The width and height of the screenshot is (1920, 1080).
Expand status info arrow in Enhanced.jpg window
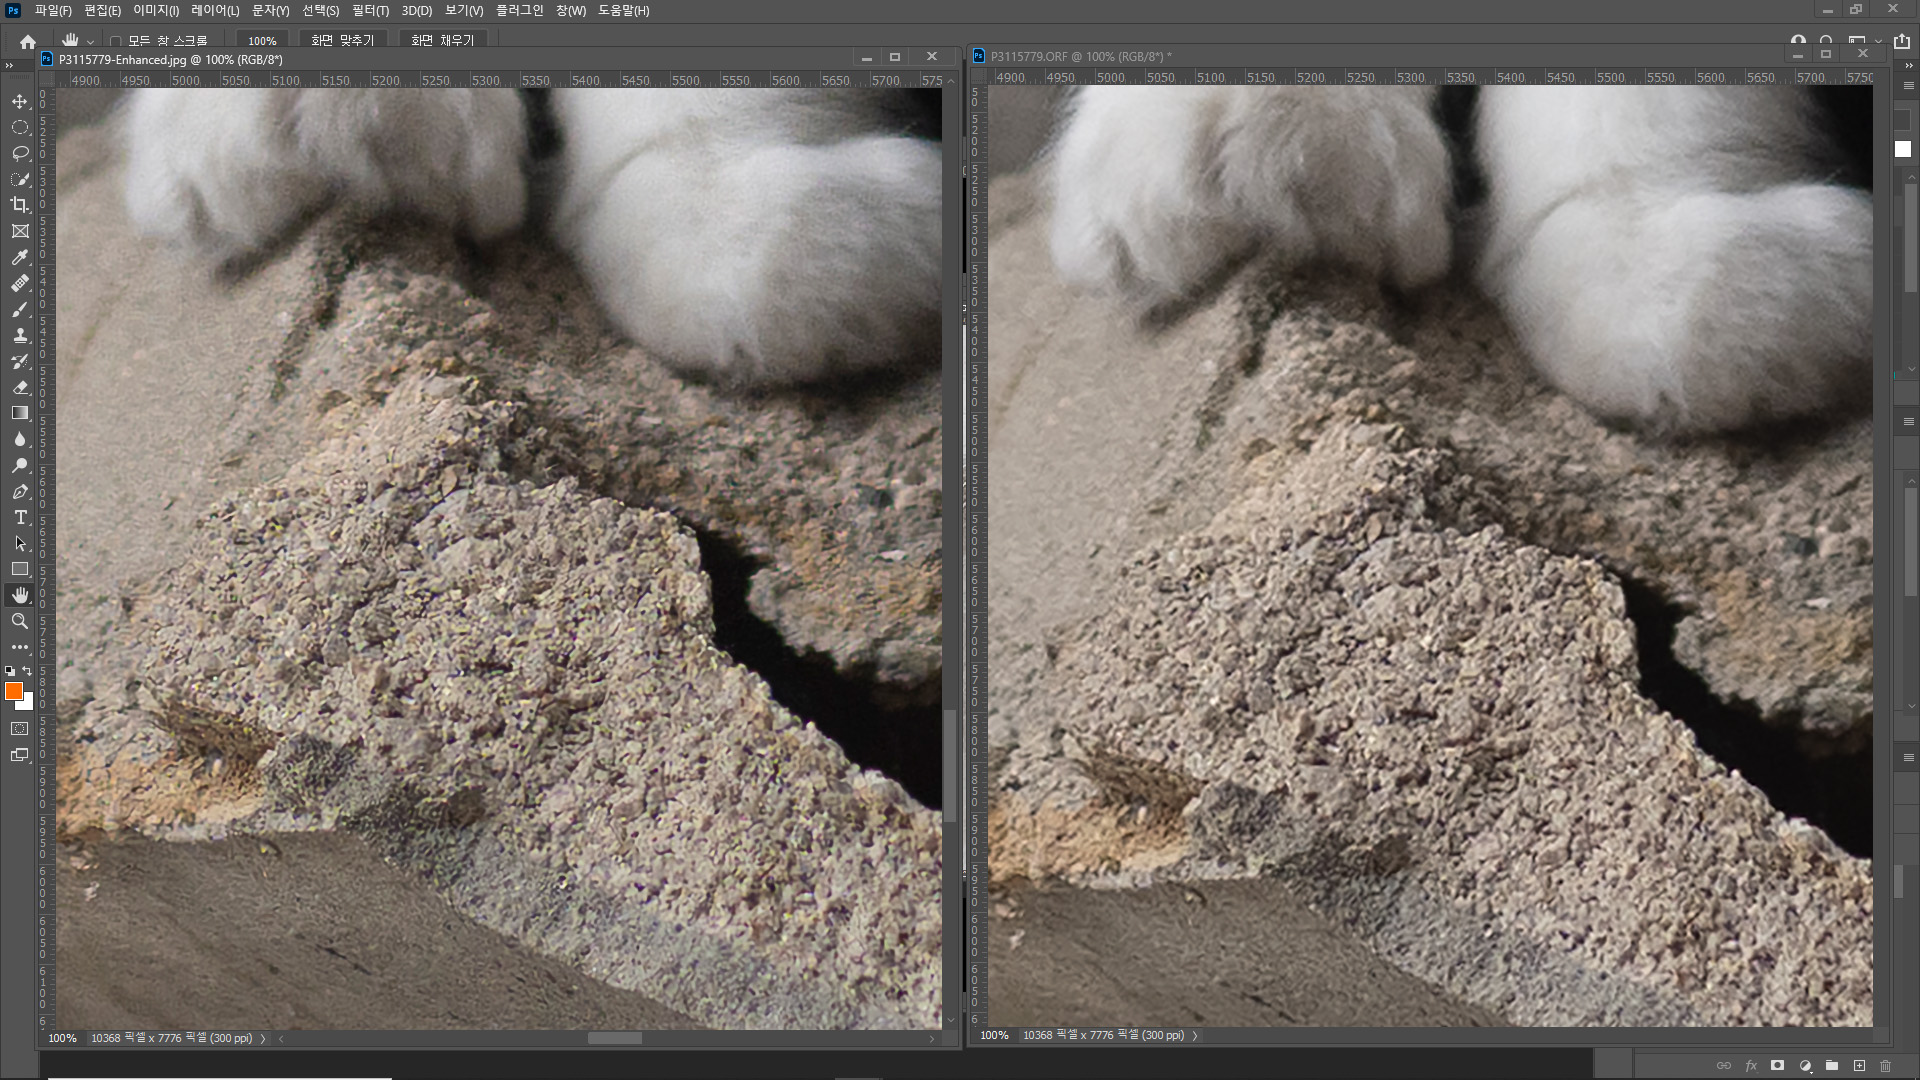(x=263, y=1038)
